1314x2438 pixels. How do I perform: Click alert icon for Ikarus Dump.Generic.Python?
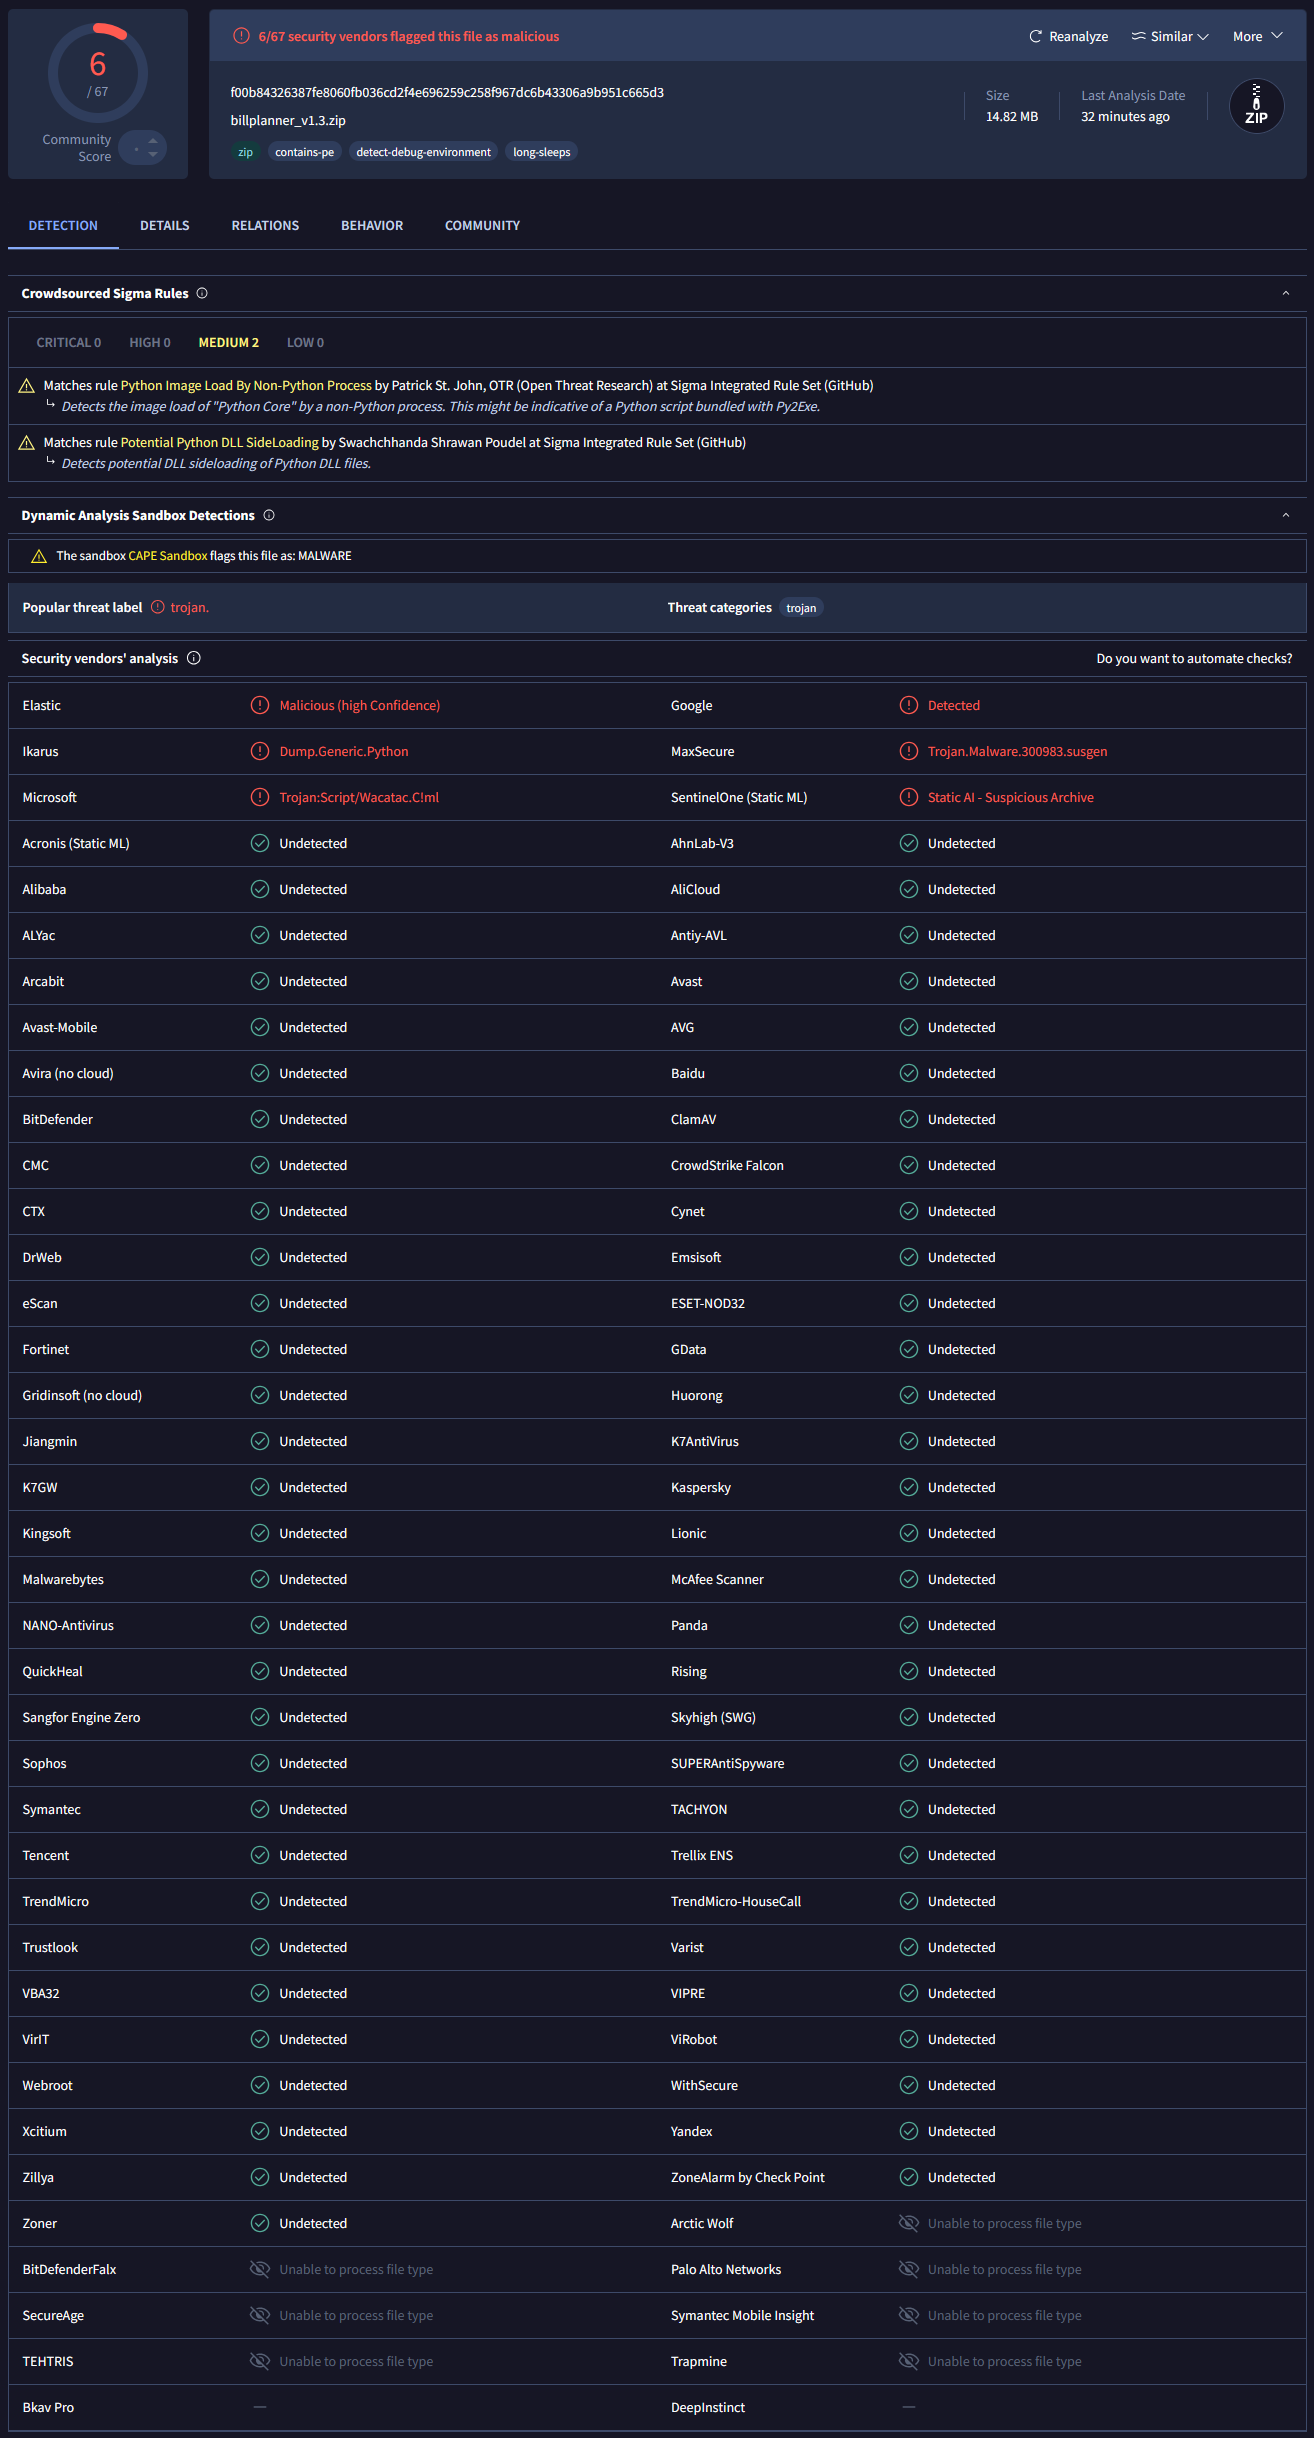[260, 751]
